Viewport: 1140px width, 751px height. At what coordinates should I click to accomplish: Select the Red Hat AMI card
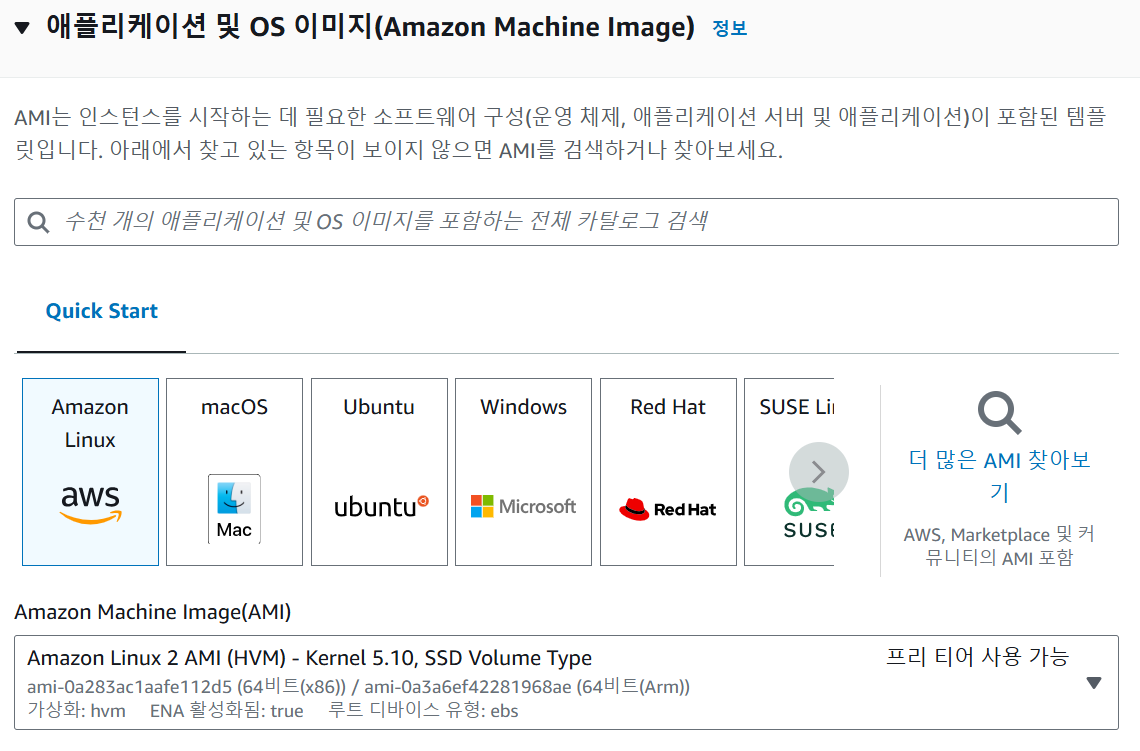(668, 472)
